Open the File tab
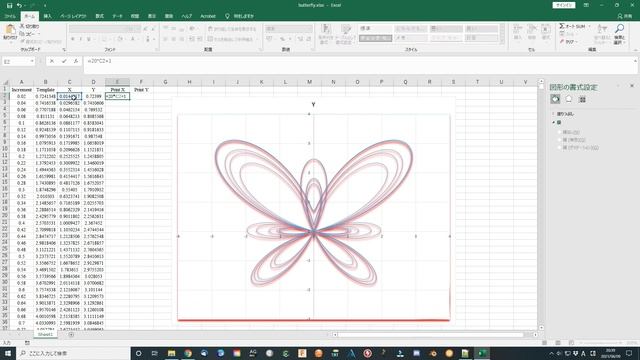Image resolution: width=640 pixels, height=360 pixels. (10, 16)
